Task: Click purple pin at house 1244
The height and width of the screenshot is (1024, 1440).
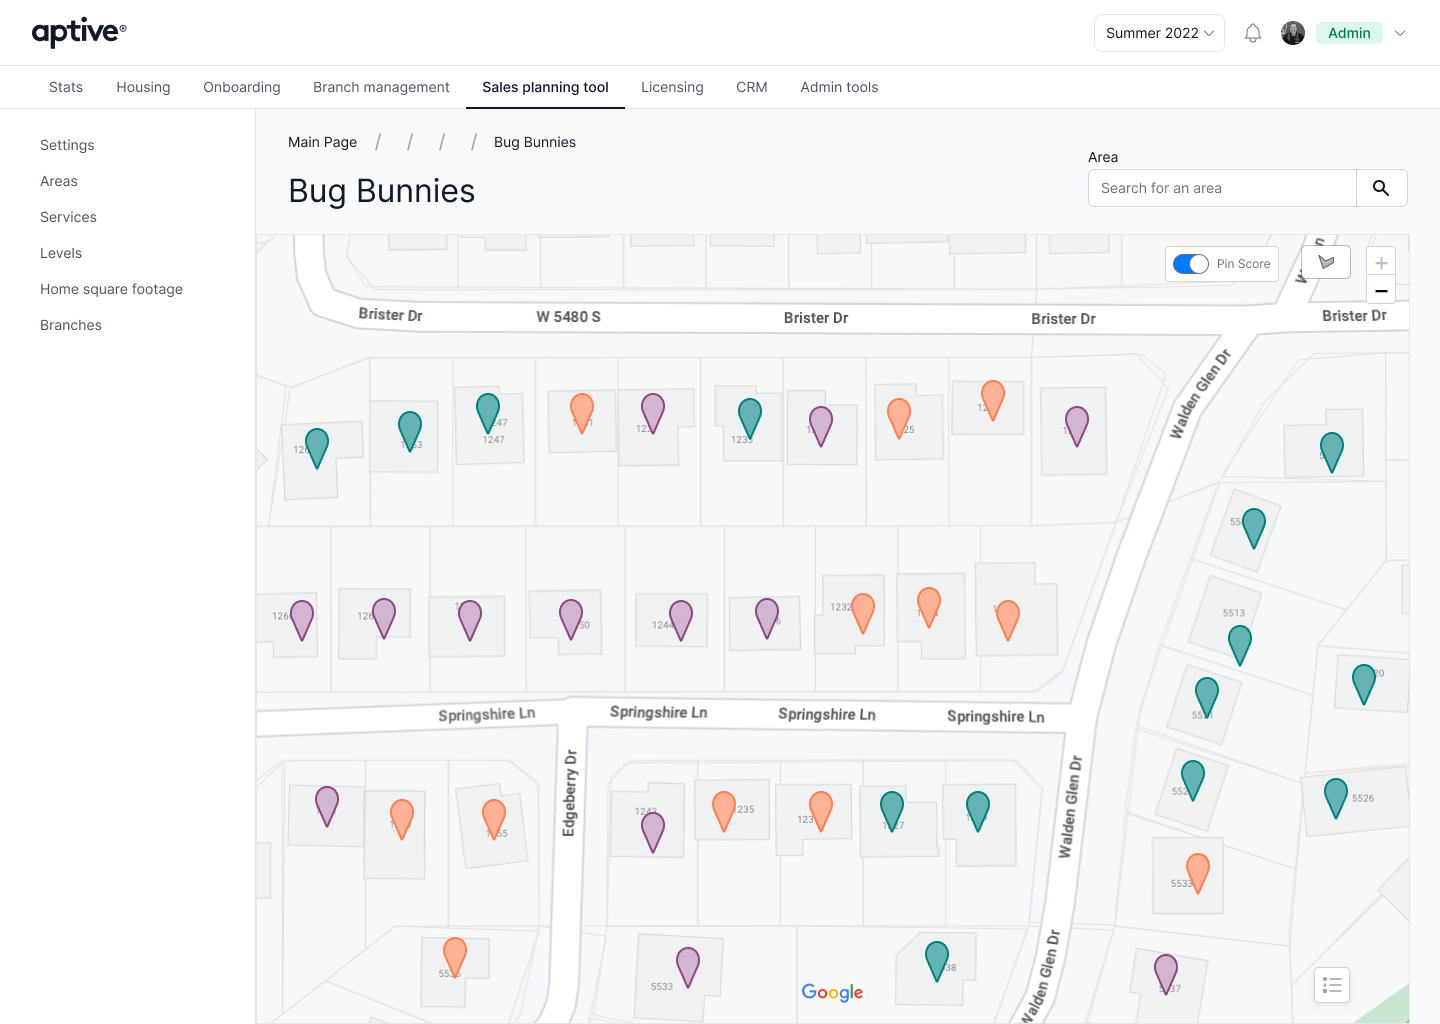Action: point(681,620)
